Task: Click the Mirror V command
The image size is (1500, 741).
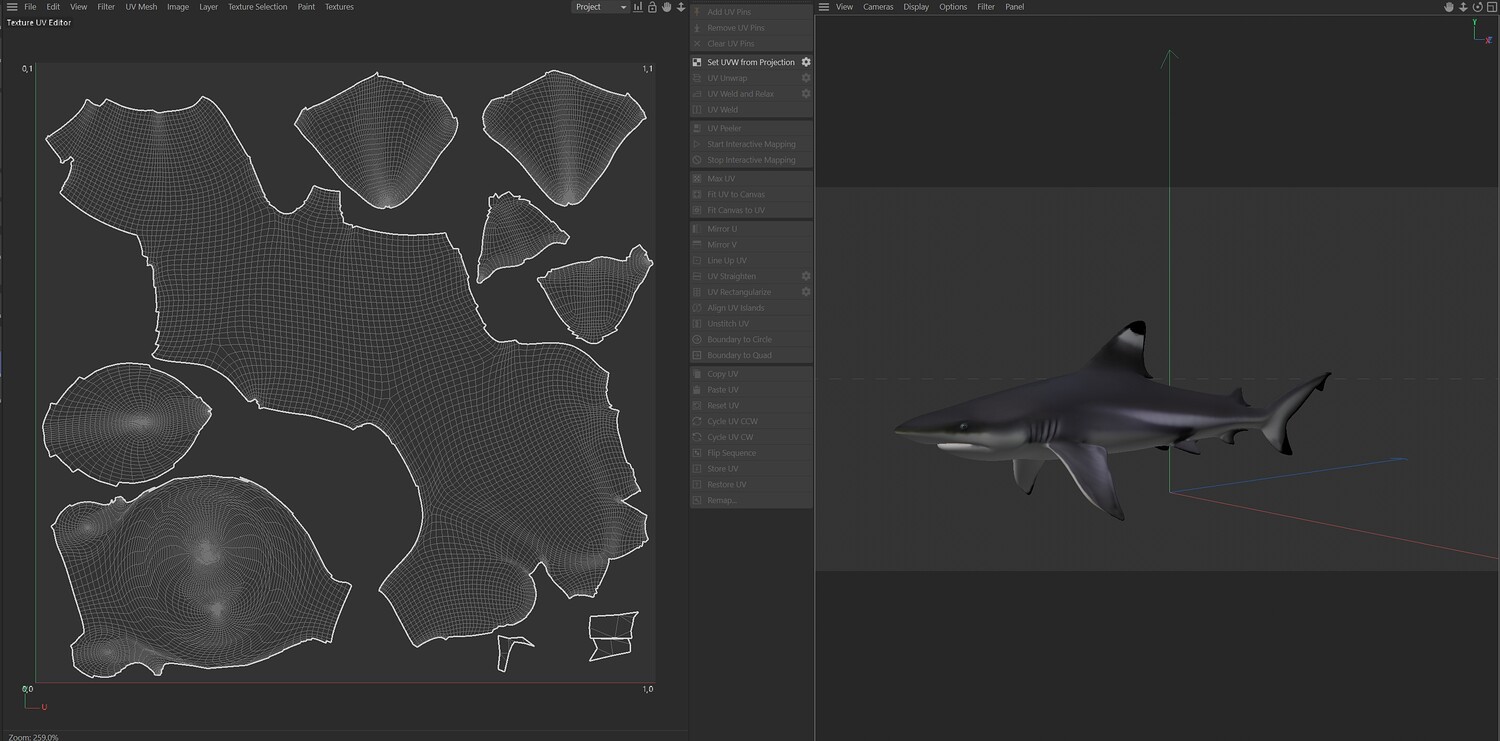Action: pos(751,245)
